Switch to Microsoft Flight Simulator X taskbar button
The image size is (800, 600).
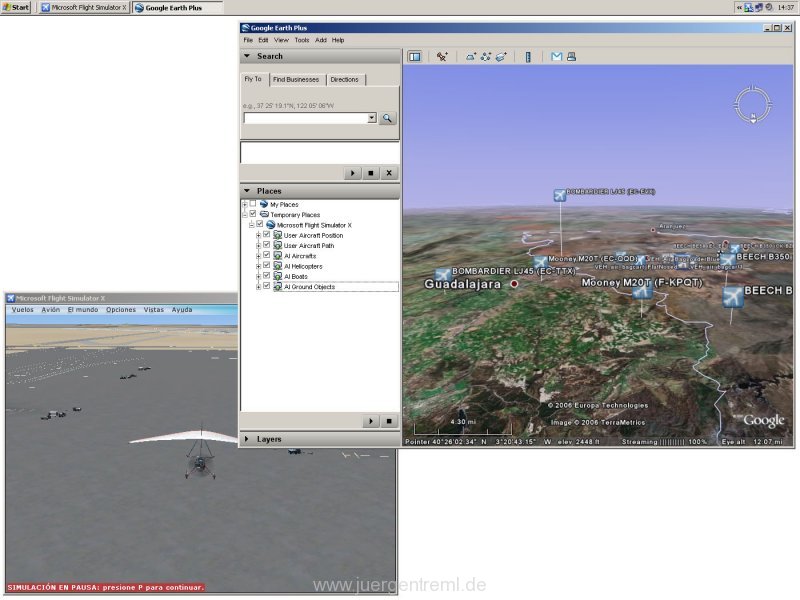84,8
